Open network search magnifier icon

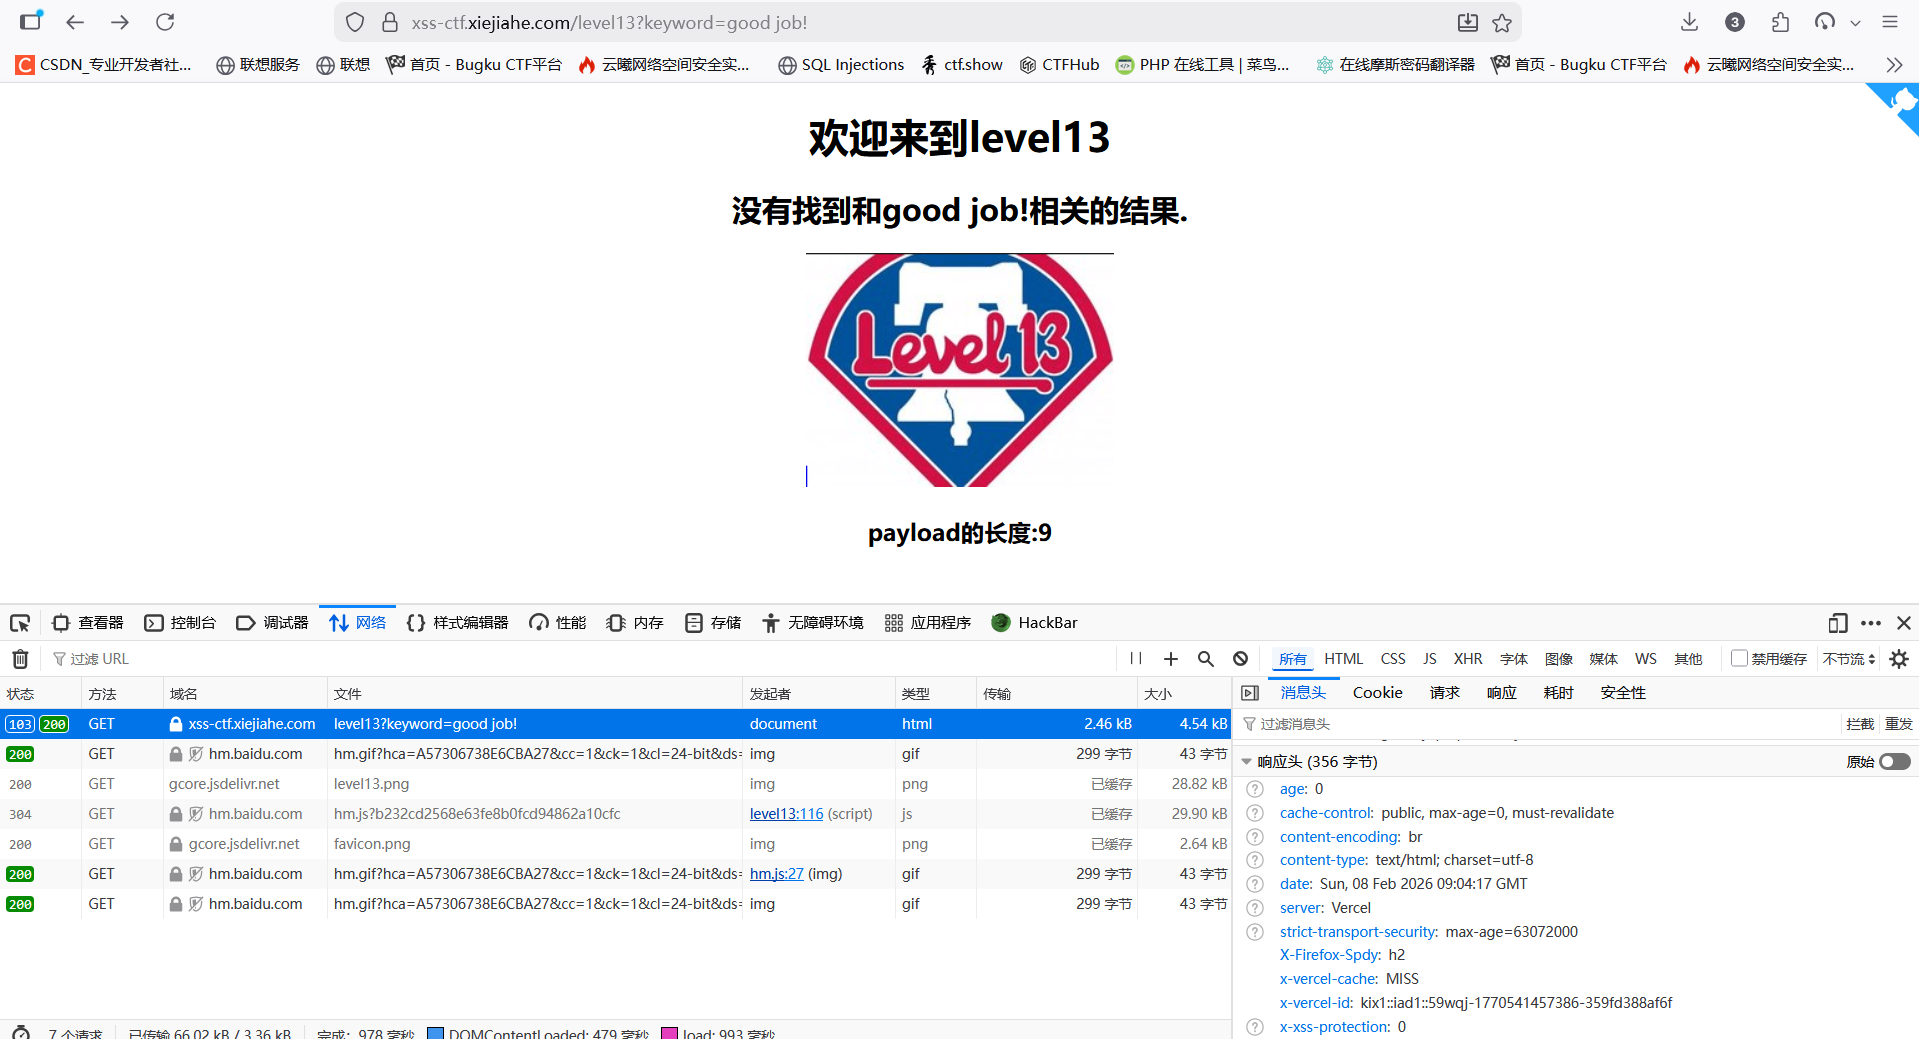pos(1206,659)
